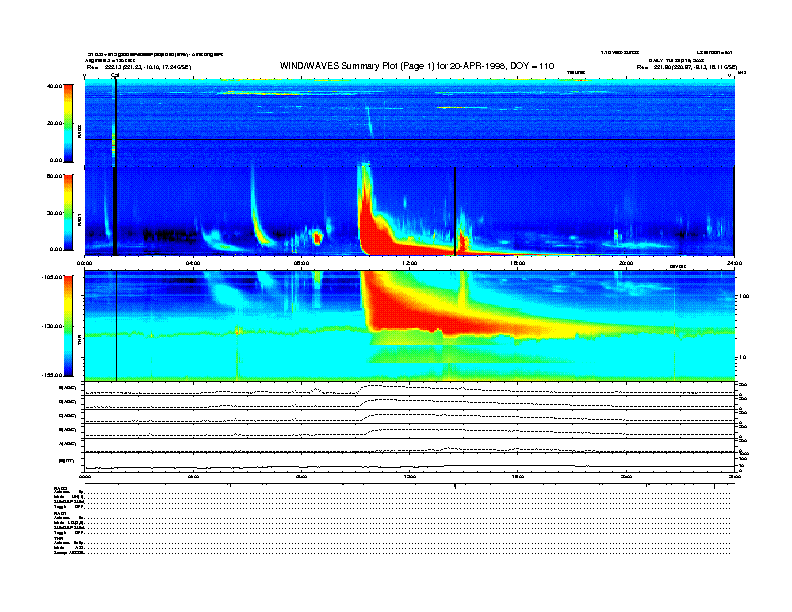792x612 pixels.
Task: Click the 04:00 label below RAD1 panel
Action: click(193, 263)
